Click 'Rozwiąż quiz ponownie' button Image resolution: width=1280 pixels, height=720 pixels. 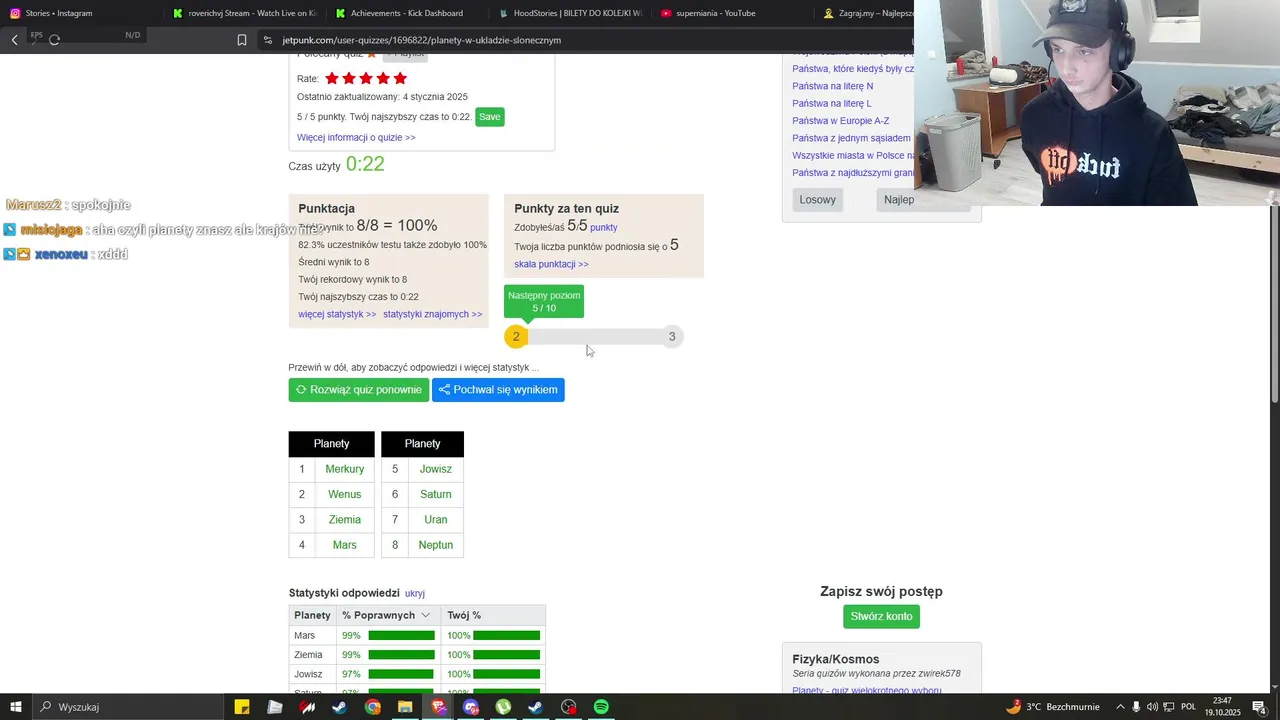(x=358, y=390)
